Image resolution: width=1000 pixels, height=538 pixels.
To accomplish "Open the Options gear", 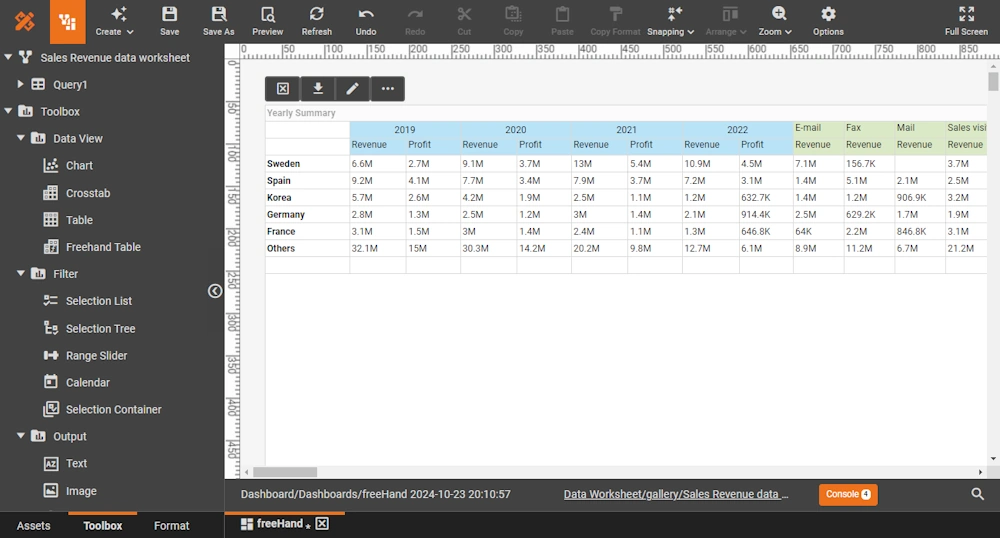I will pos(828,20).
